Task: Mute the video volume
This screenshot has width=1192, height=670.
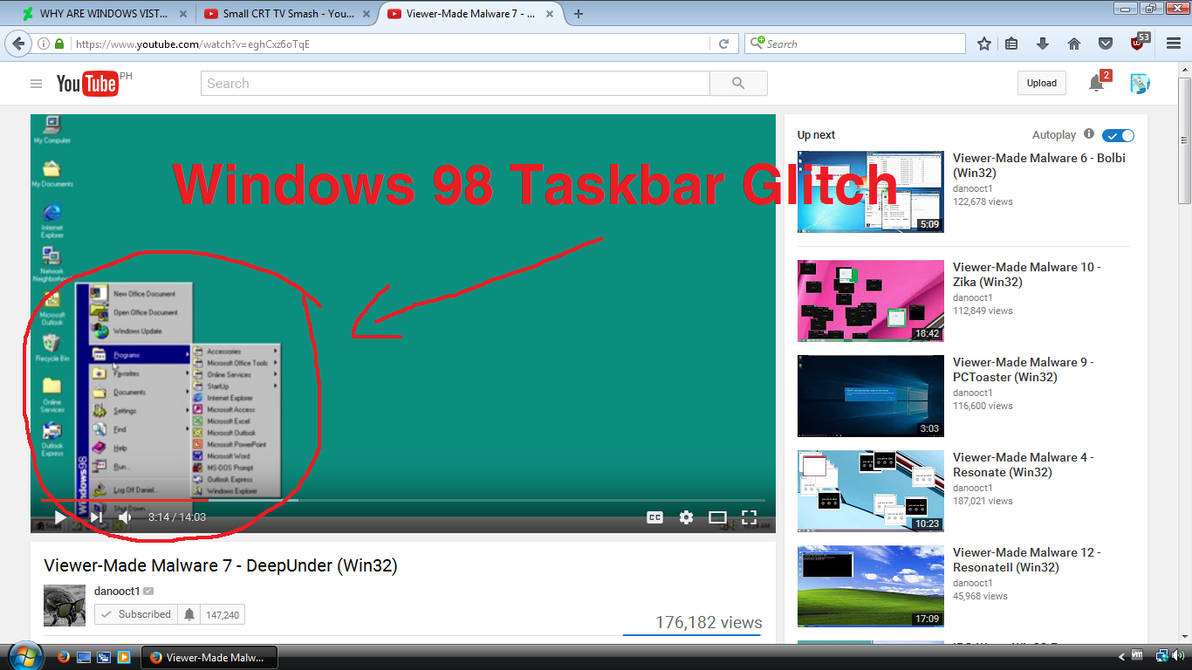Action: [124, 517]
